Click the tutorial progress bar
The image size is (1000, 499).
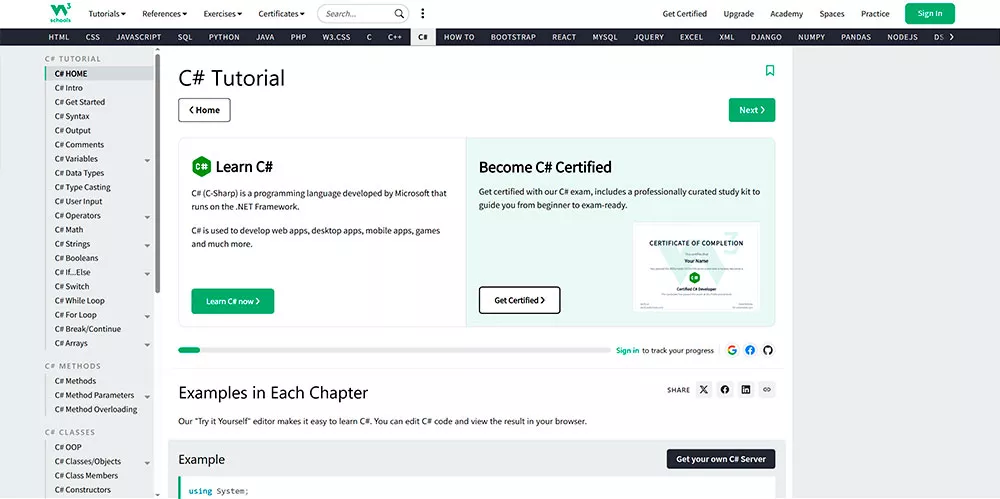[x=394, y=350]
